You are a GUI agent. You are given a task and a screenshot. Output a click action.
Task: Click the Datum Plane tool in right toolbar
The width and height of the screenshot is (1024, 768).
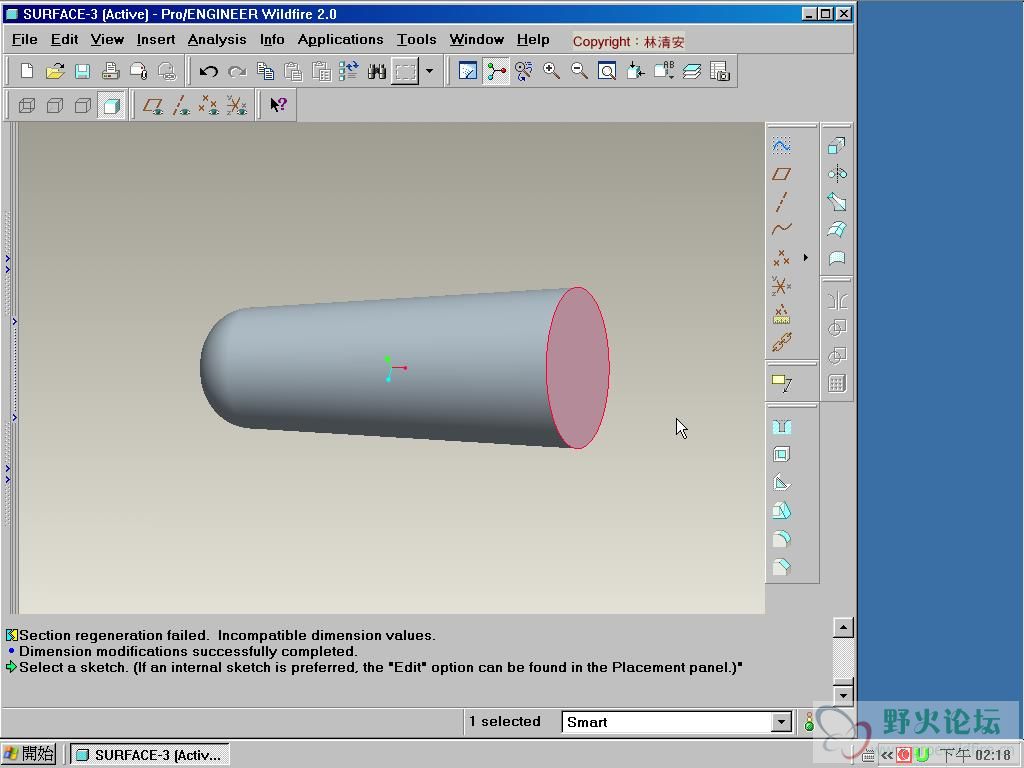point(782,174)
